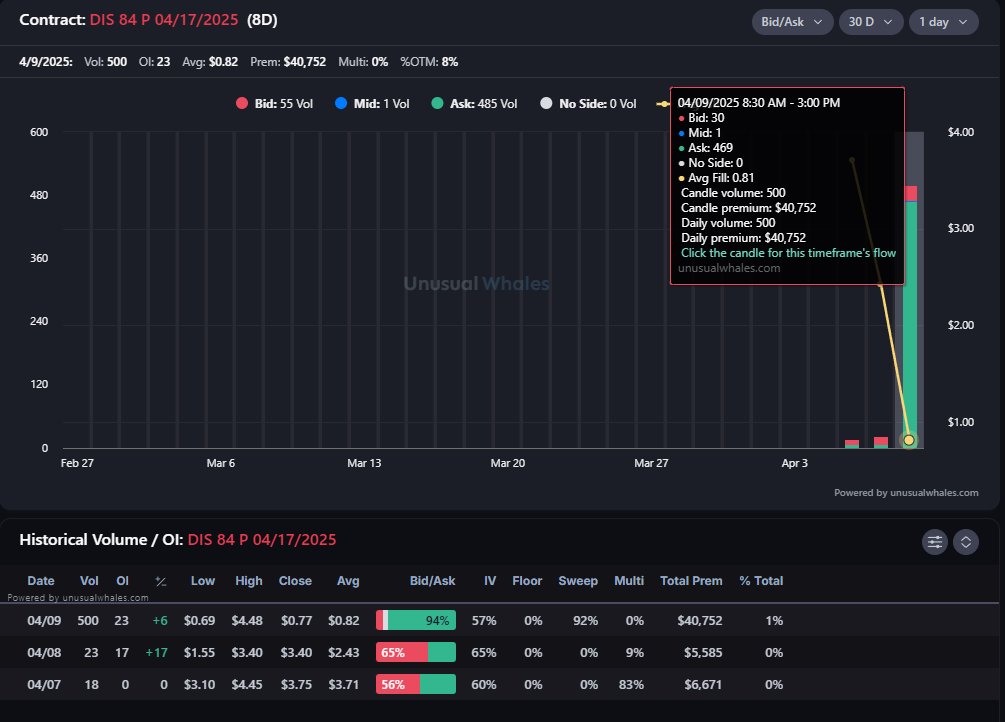
Task: Sort table by IV column
Action: pyautogui.click(x=490, y=581)
